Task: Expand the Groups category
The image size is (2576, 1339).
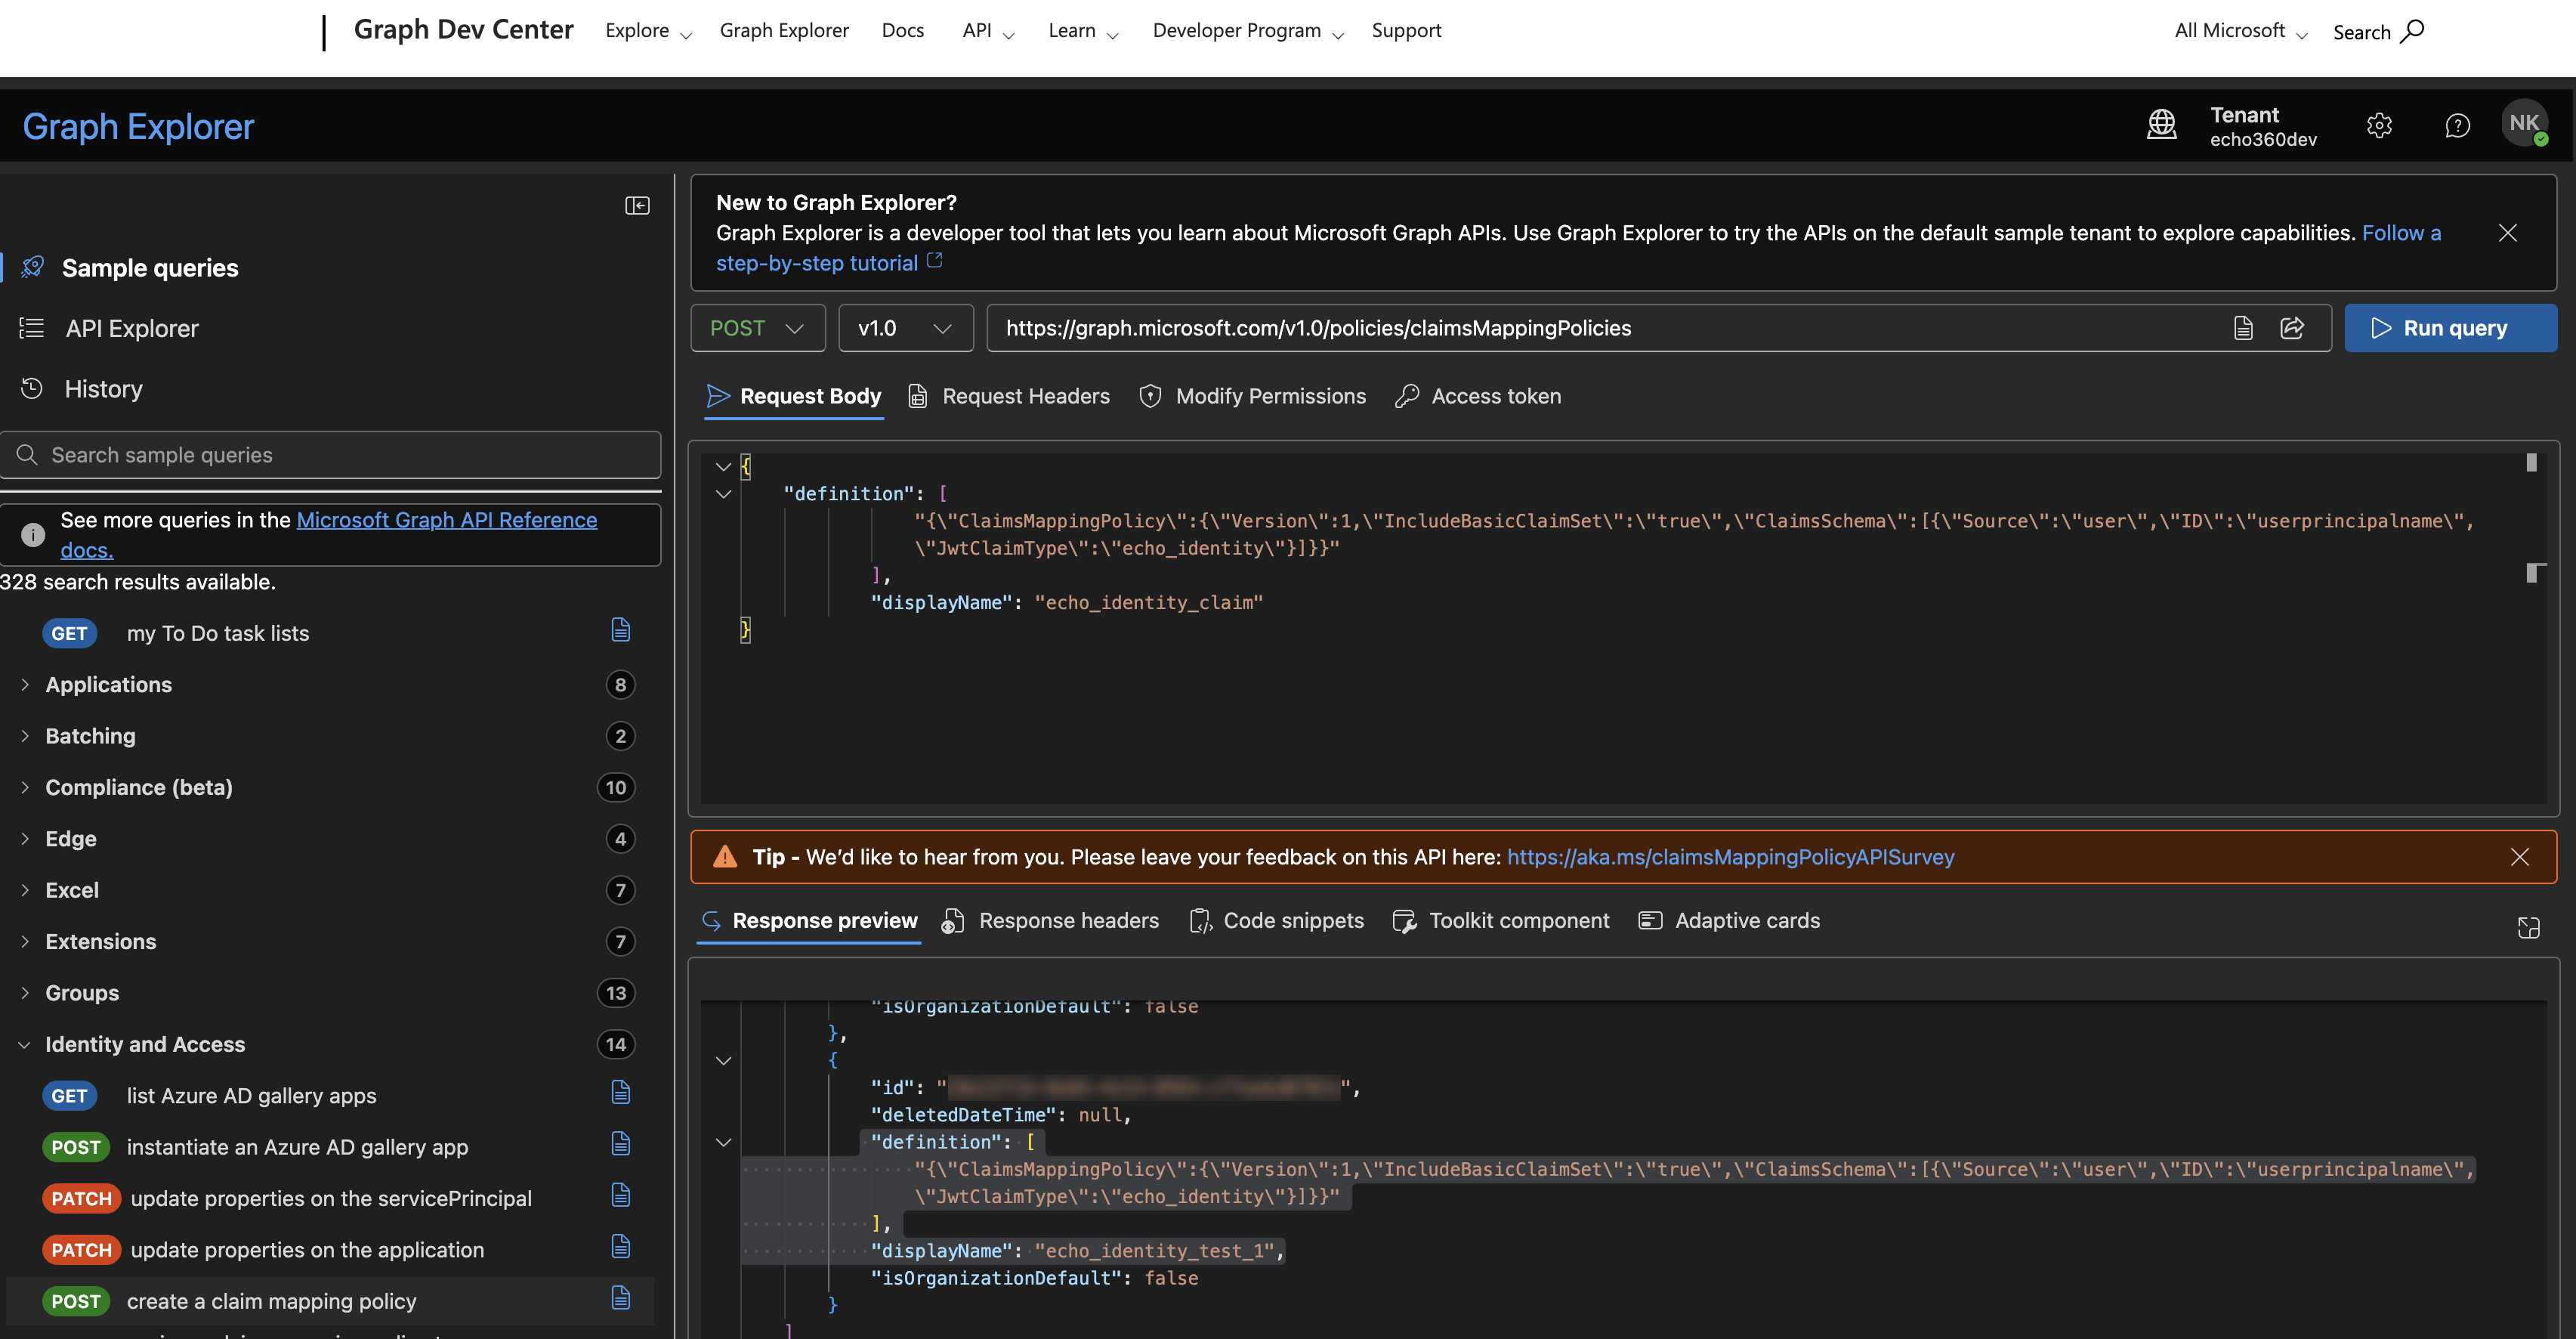Action: (25, 993)
